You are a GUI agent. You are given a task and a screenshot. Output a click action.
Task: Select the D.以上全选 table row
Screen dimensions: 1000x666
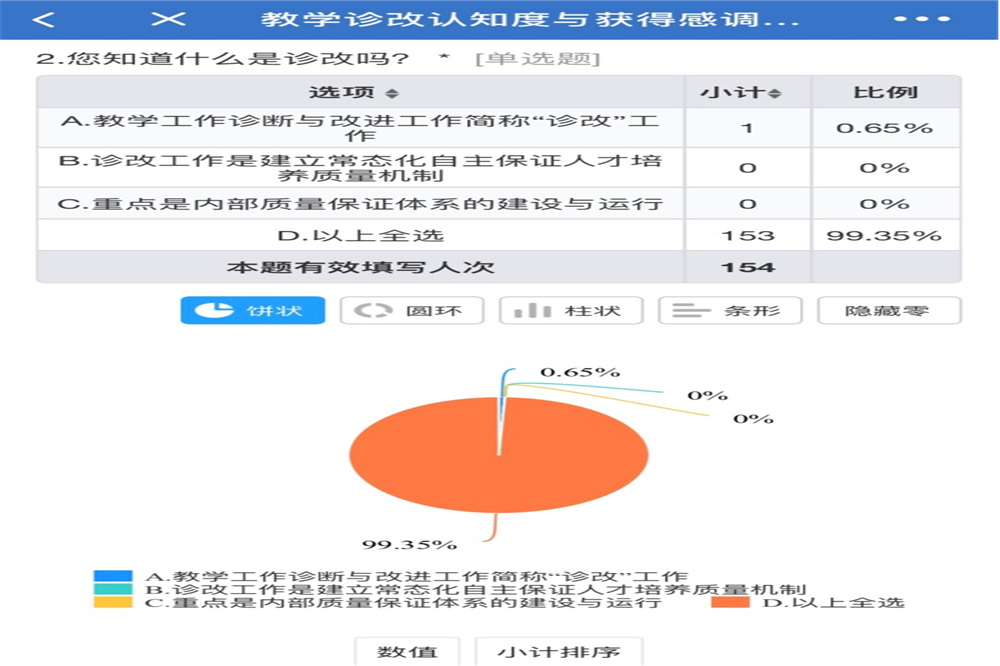click(x=360, y=236)
